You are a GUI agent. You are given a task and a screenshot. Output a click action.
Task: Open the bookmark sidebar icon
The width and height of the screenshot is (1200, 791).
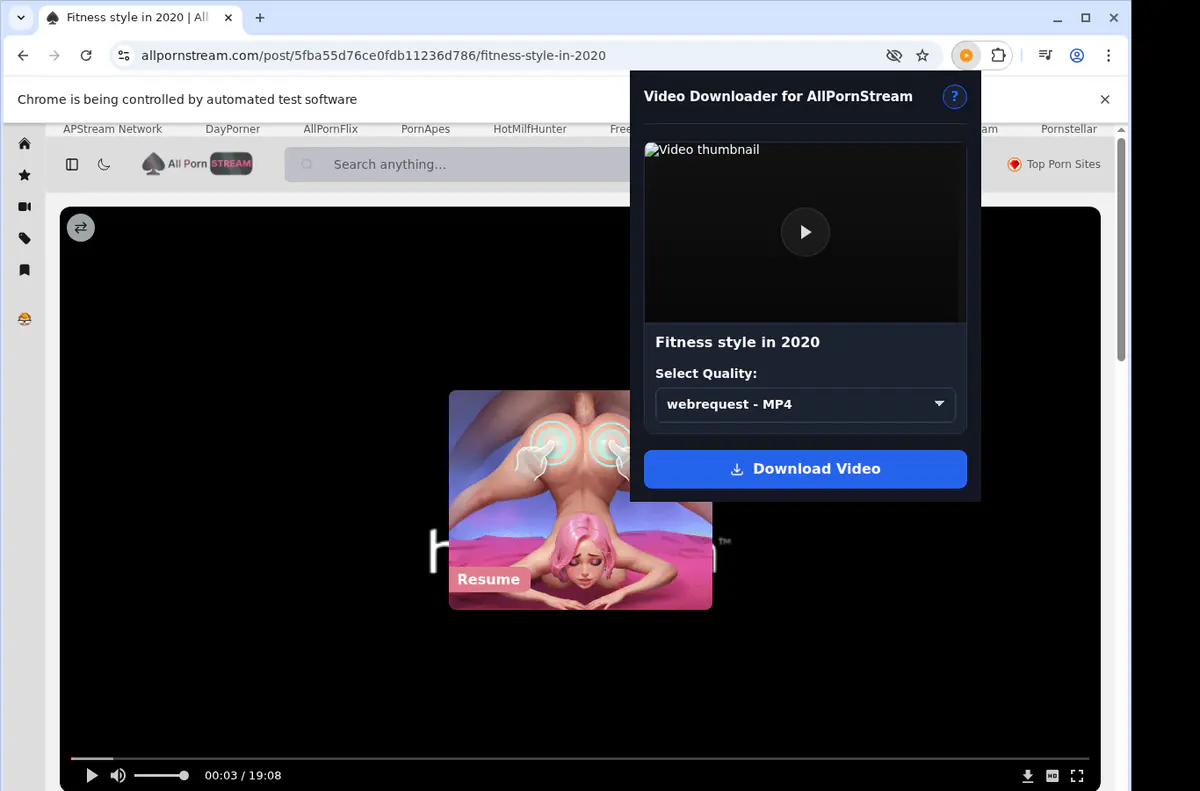(25, 270)
